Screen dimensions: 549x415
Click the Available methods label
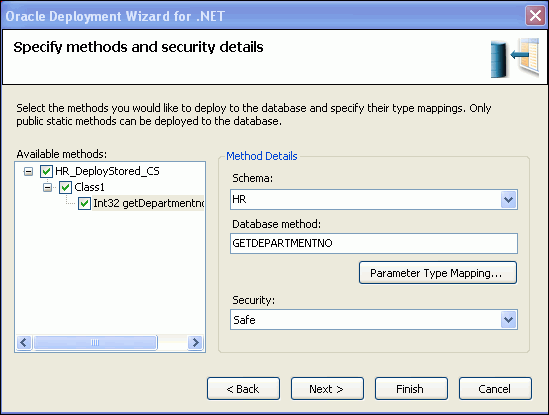tap(62, 154)
